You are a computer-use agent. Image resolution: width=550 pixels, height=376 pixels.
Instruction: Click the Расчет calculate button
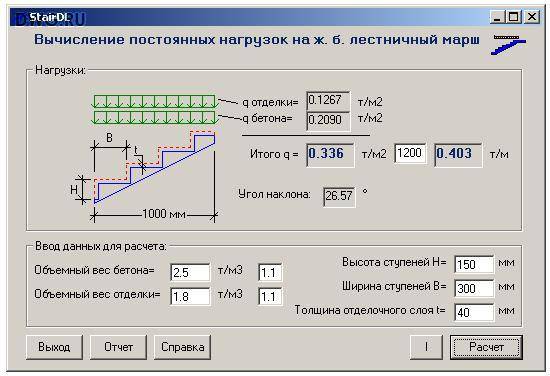[x=486, y=347]
